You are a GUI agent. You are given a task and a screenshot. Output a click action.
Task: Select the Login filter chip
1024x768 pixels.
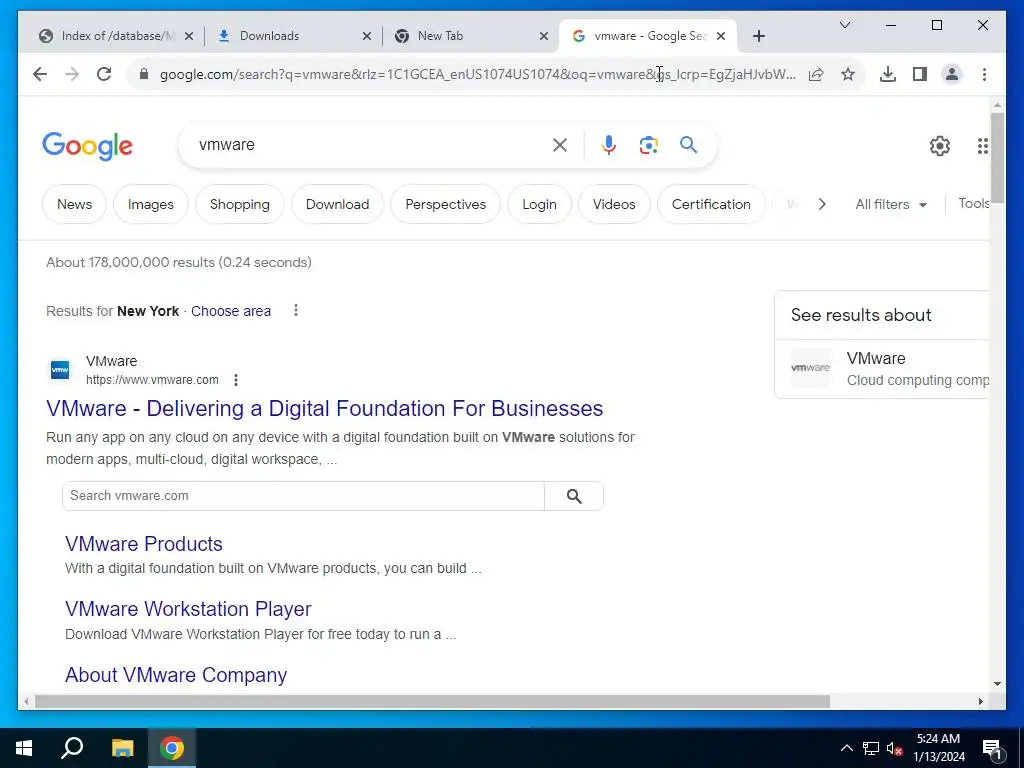(x=539, y=204)
